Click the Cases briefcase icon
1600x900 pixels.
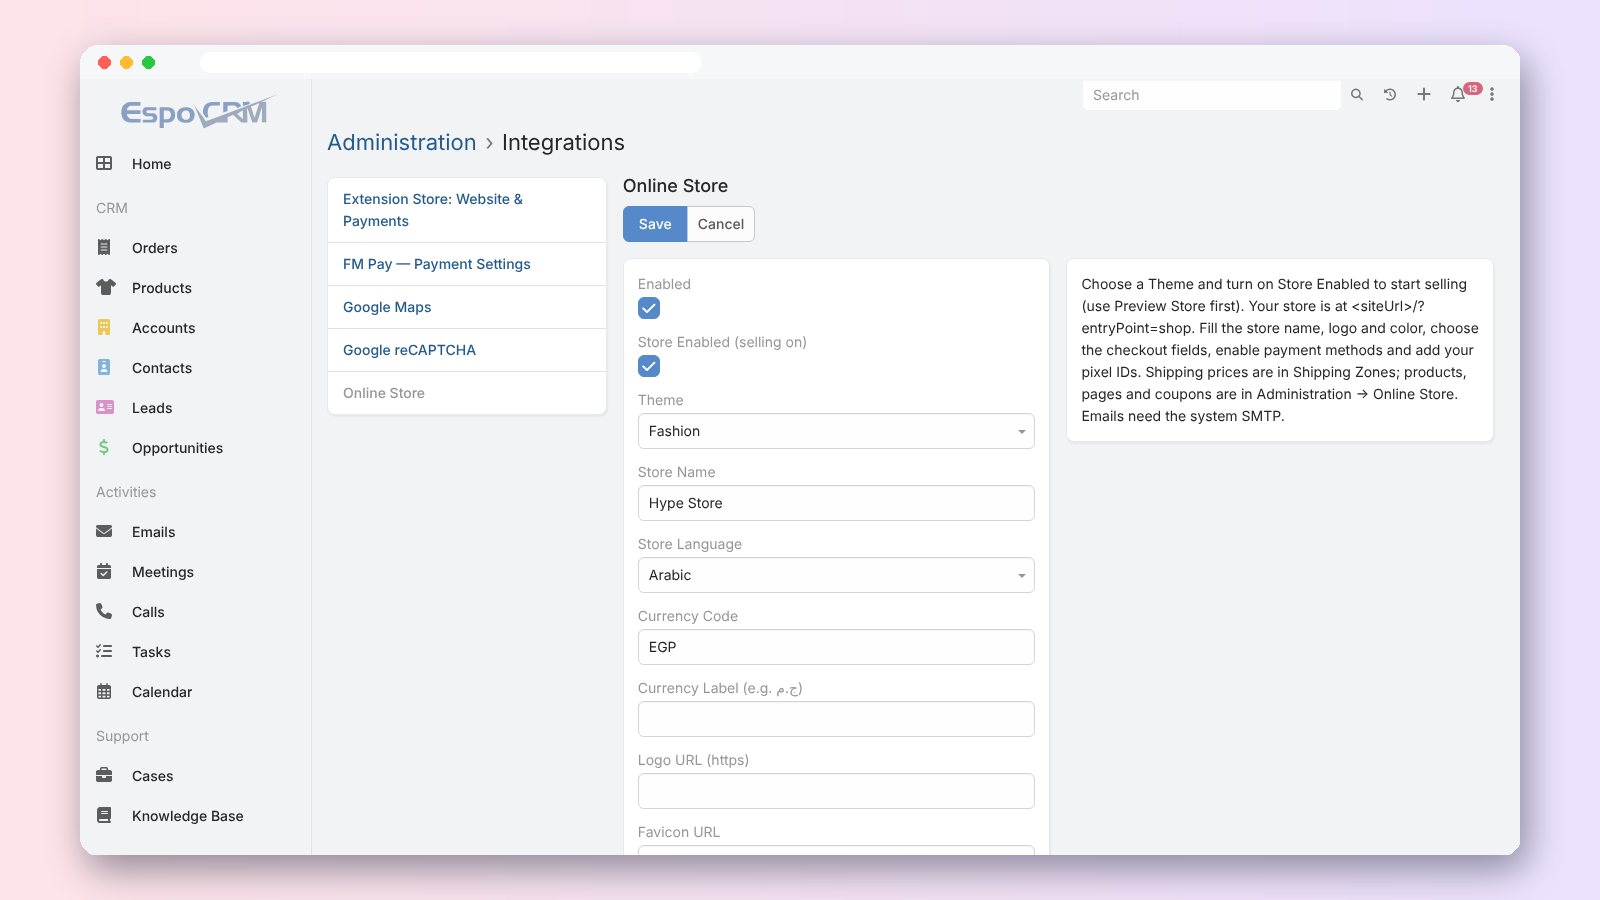[x=104, y=775]
